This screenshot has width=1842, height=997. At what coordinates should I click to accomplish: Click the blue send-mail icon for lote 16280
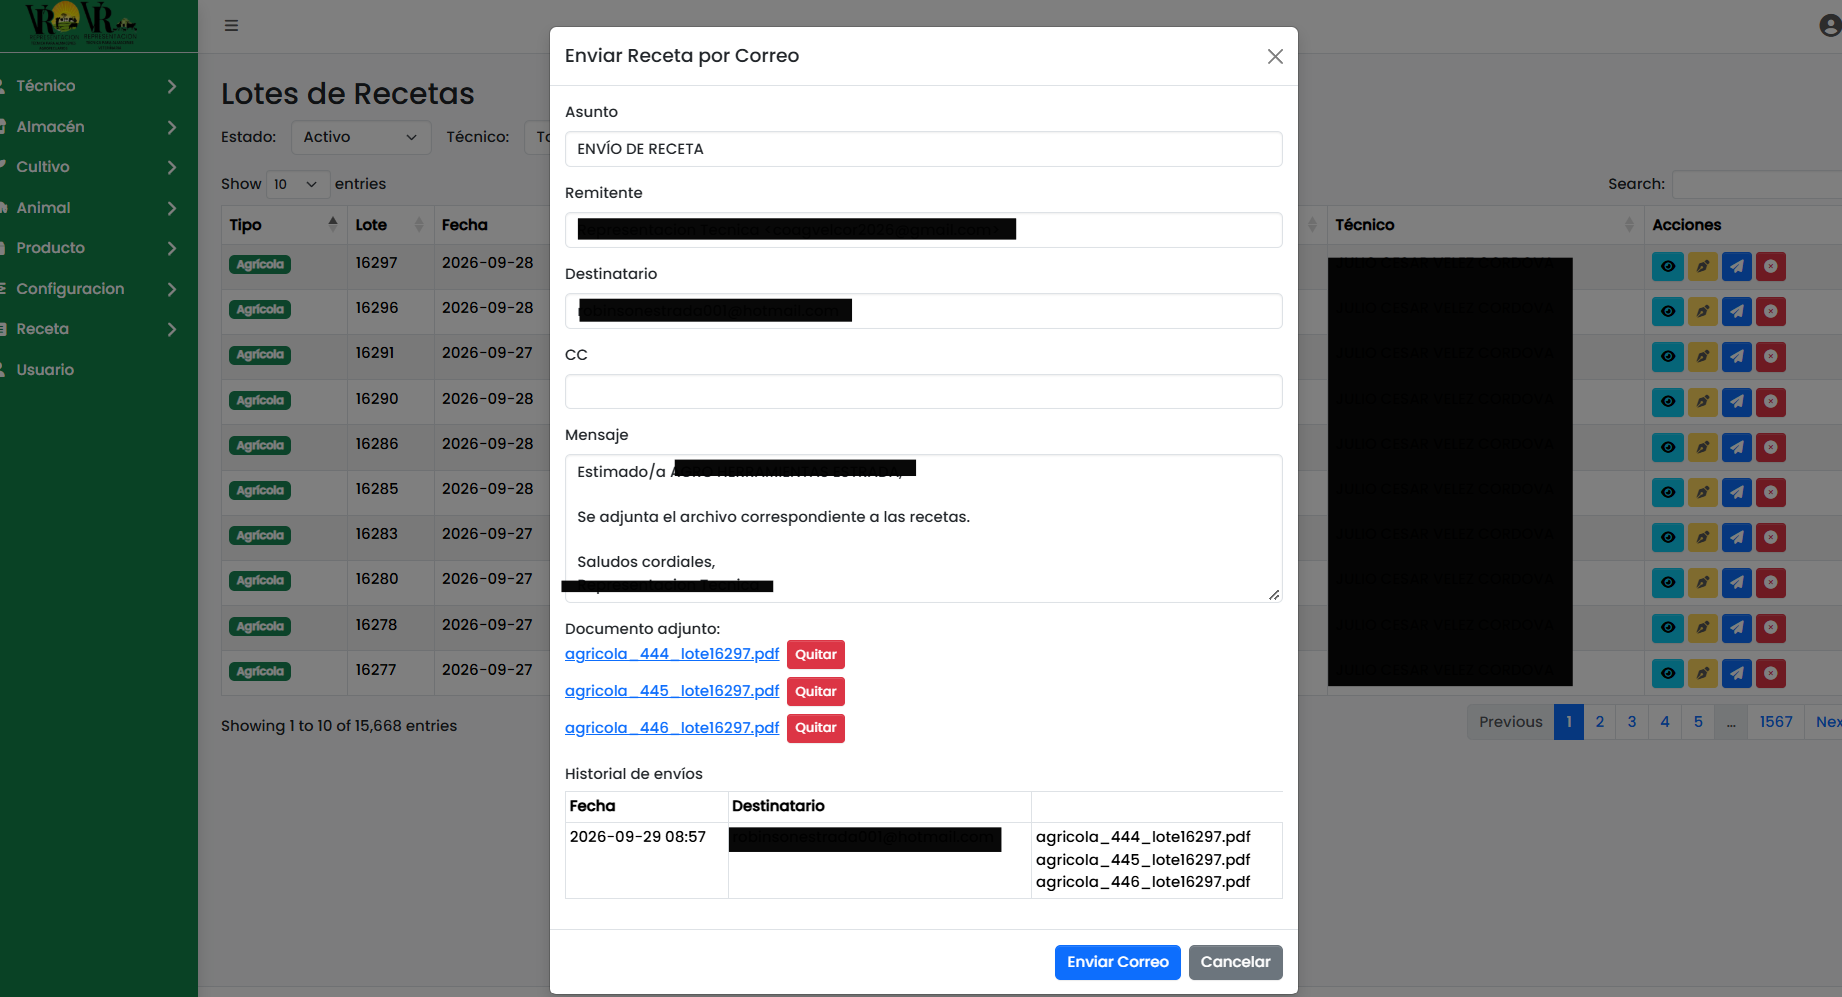click(1737, 582)
